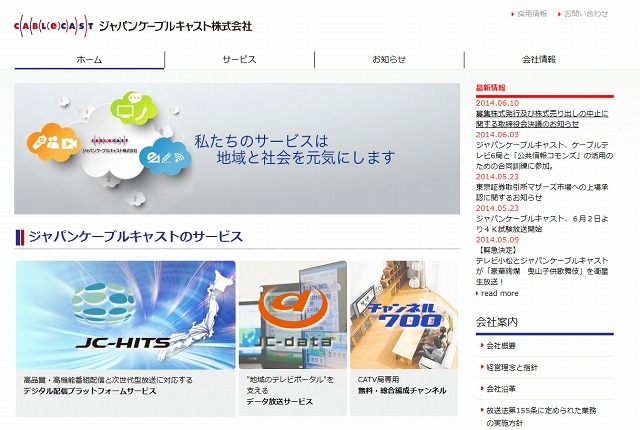Open the JC-HITS service image

pos(126,315)
